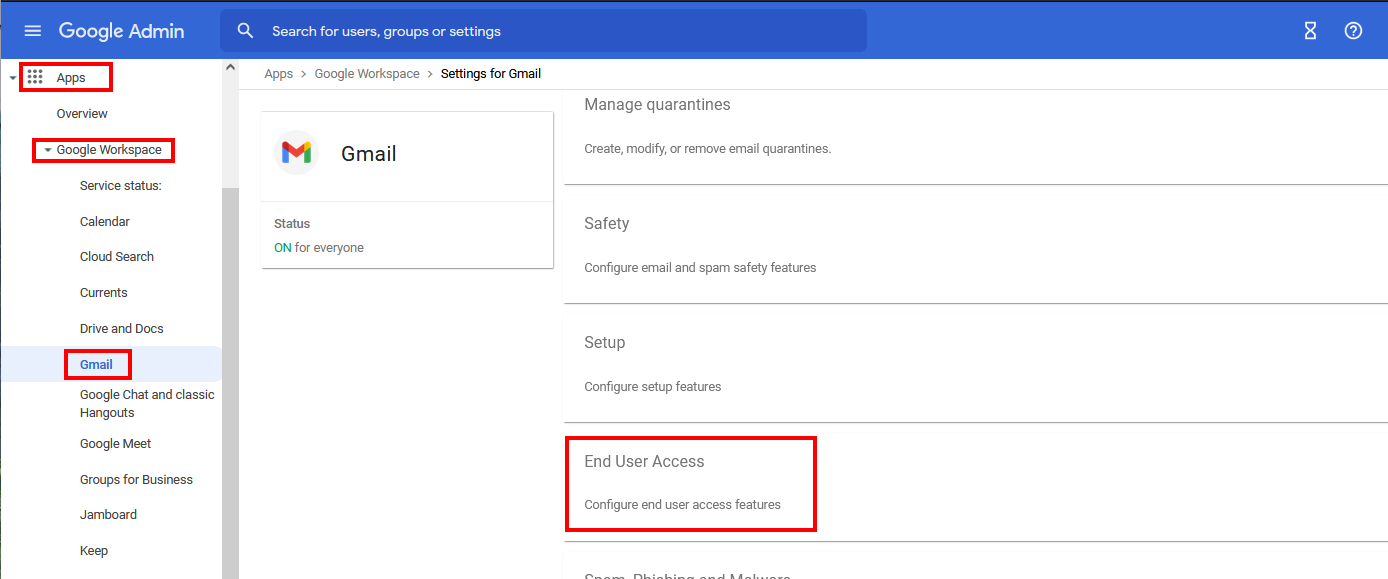Open Jamboard in the sidebar
The image size is (1388, 579).
108,515
